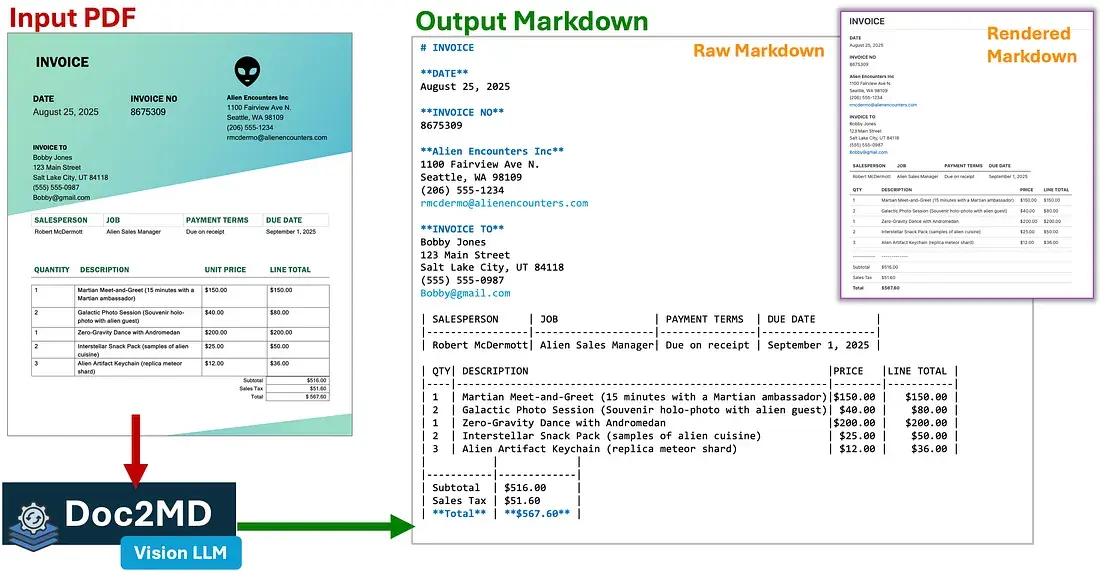1100x571 pixels.
Task: Click the red downward arrow
Action: [x=137, y=460]
